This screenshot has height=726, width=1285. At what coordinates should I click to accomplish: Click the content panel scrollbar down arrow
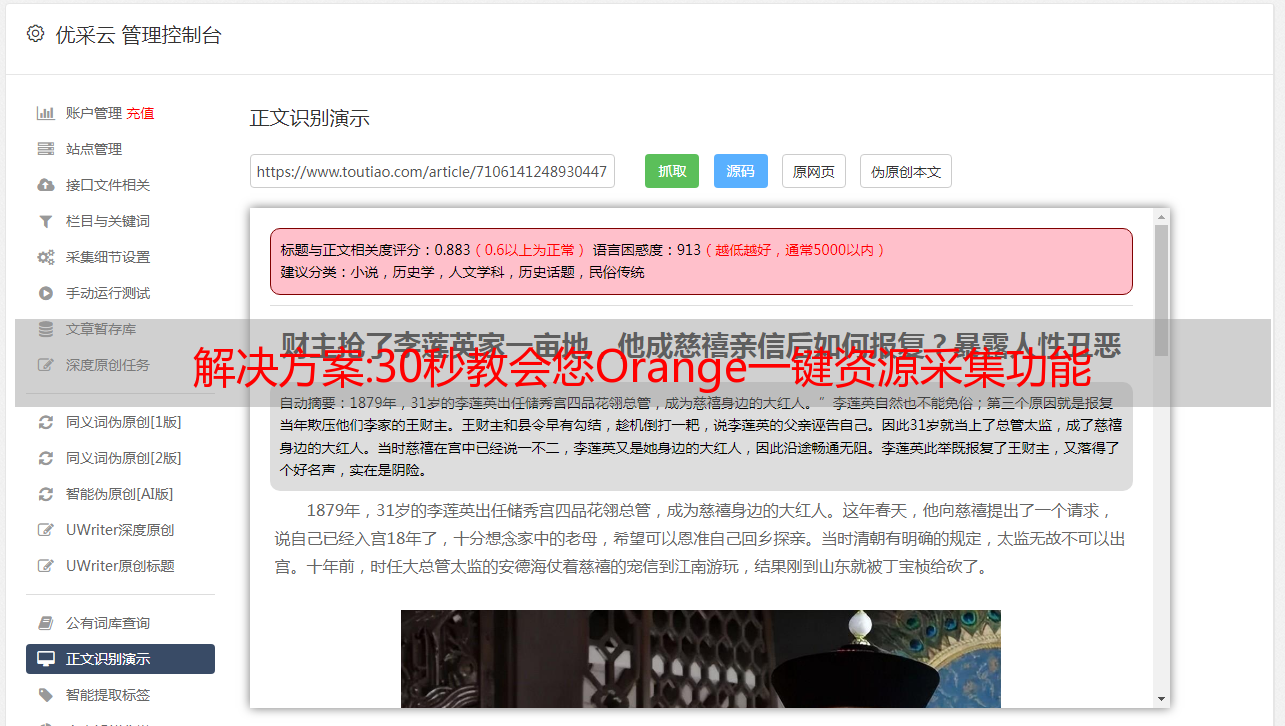pyautogui.click(x=1161, y=699)
